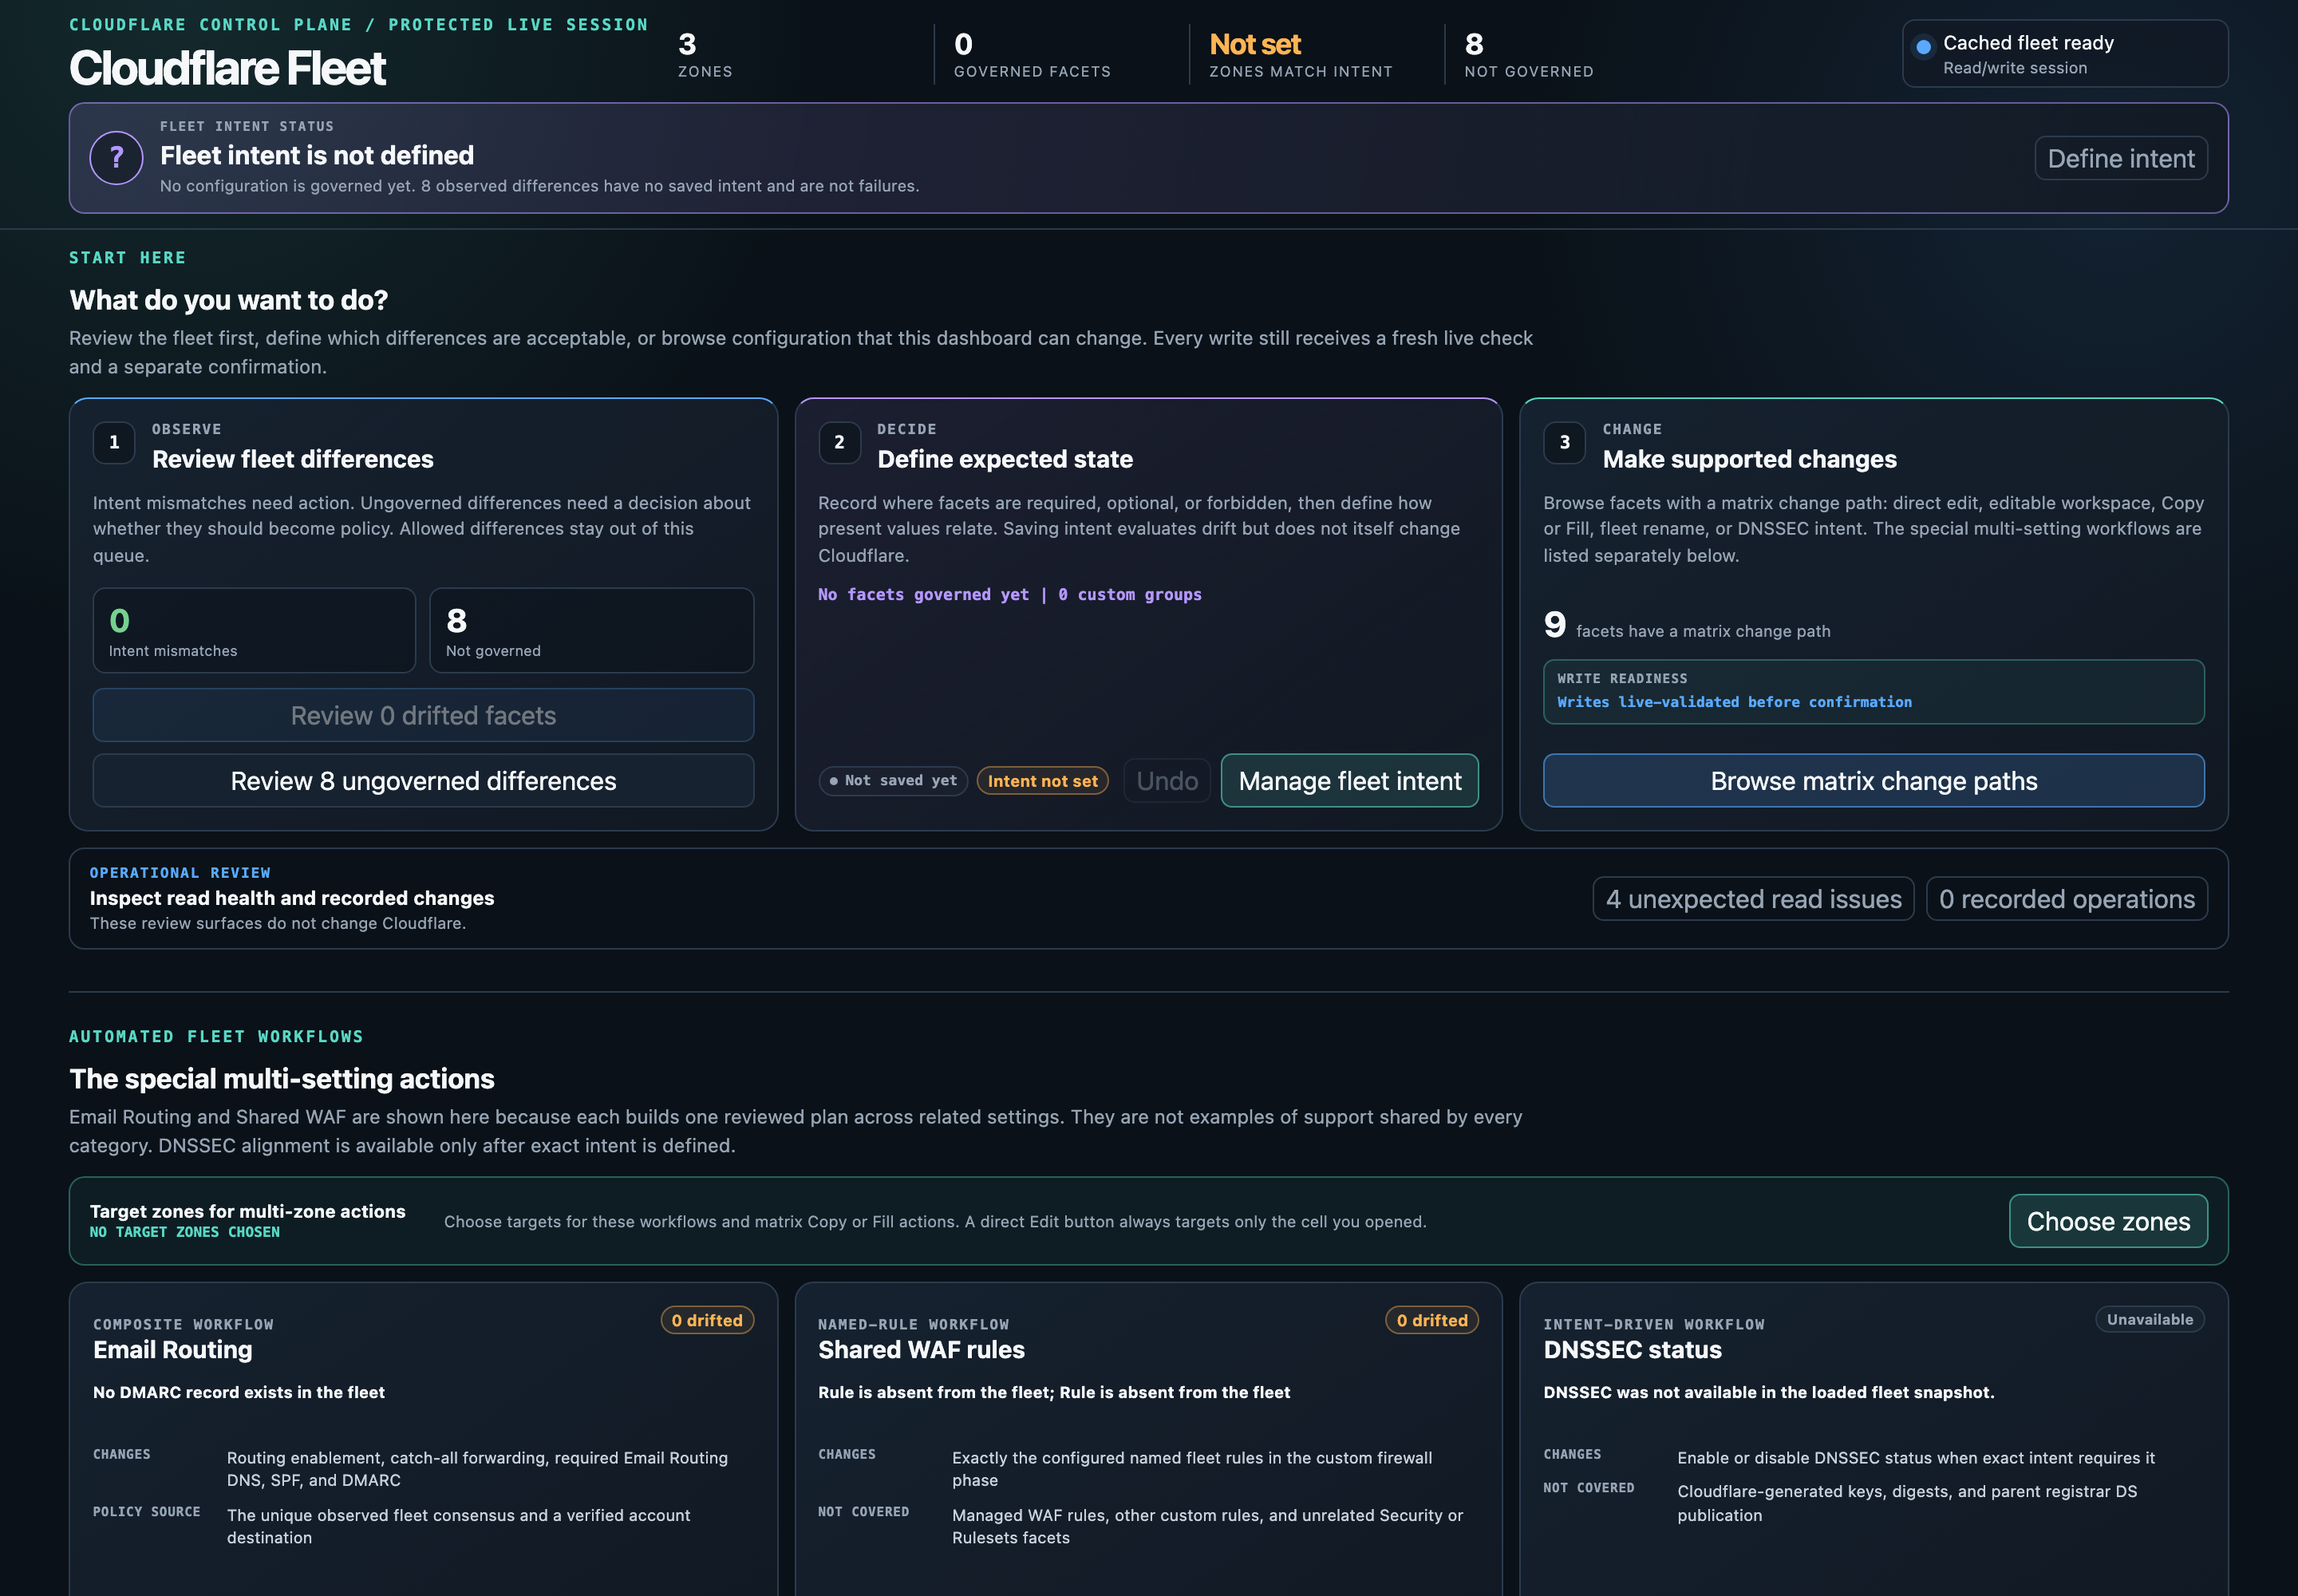Click the DNSSEC Unavailable badge
The width and height of the screenshot is (2298, 1596).
tap(2149, 1319)
